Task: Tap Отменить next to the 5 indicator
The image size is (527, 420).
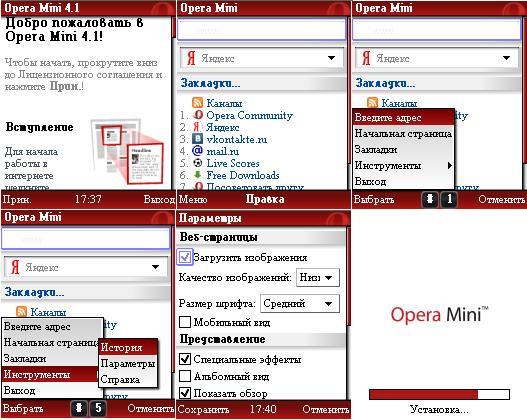Action: pyautogui.click(x=151, y=409)
